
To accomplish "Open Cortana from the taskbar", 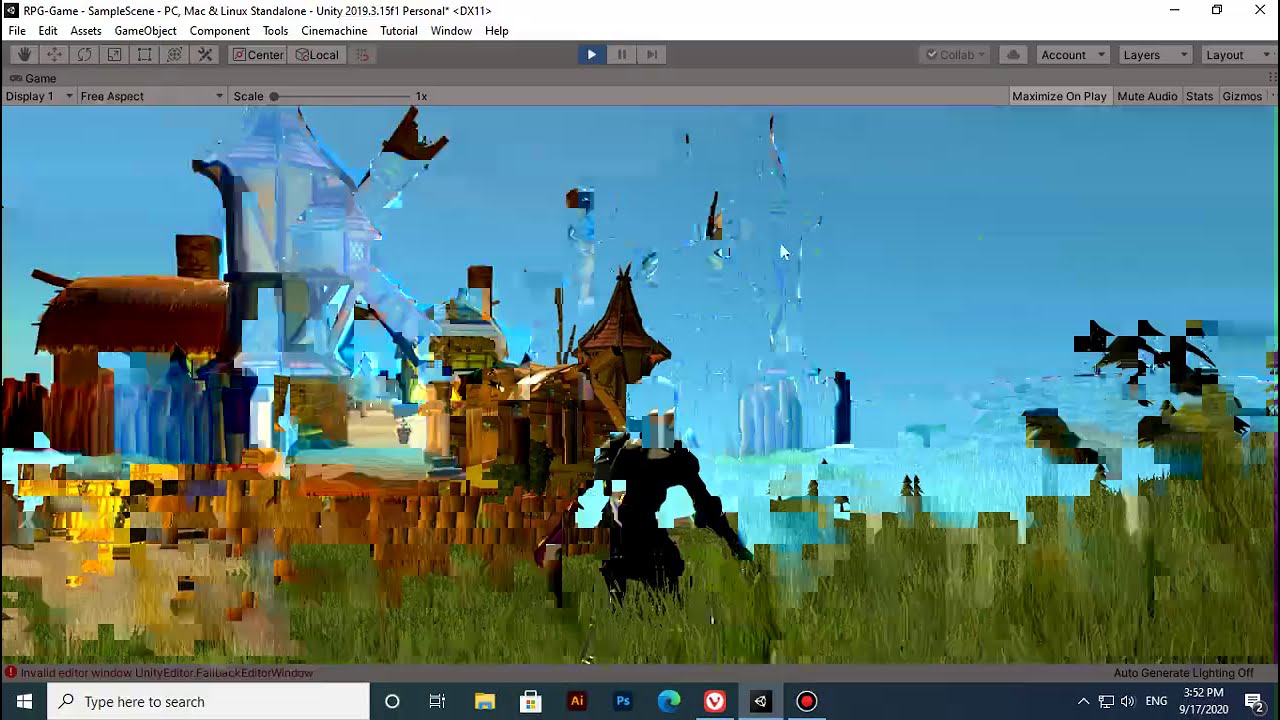I will tap(392, 702).
